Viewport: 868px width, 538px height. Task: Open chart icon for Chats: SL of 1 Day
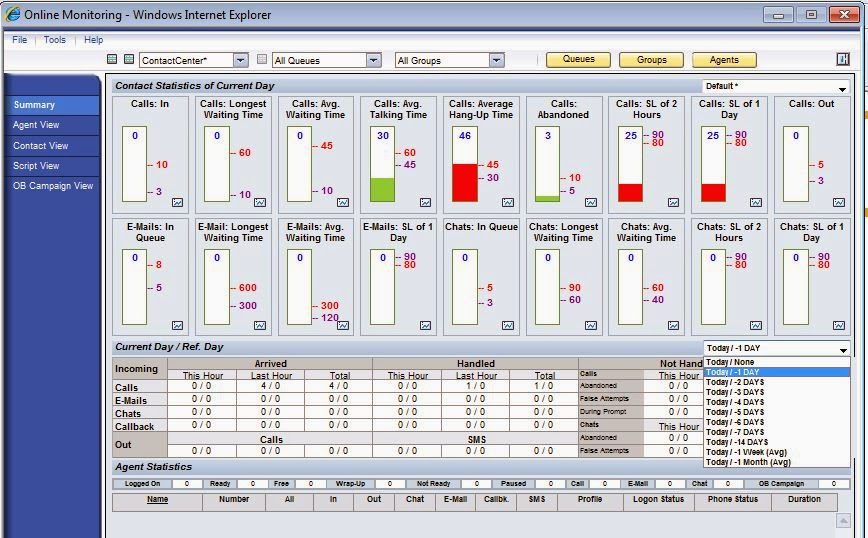pyautogui.click(x=839, y=325)
